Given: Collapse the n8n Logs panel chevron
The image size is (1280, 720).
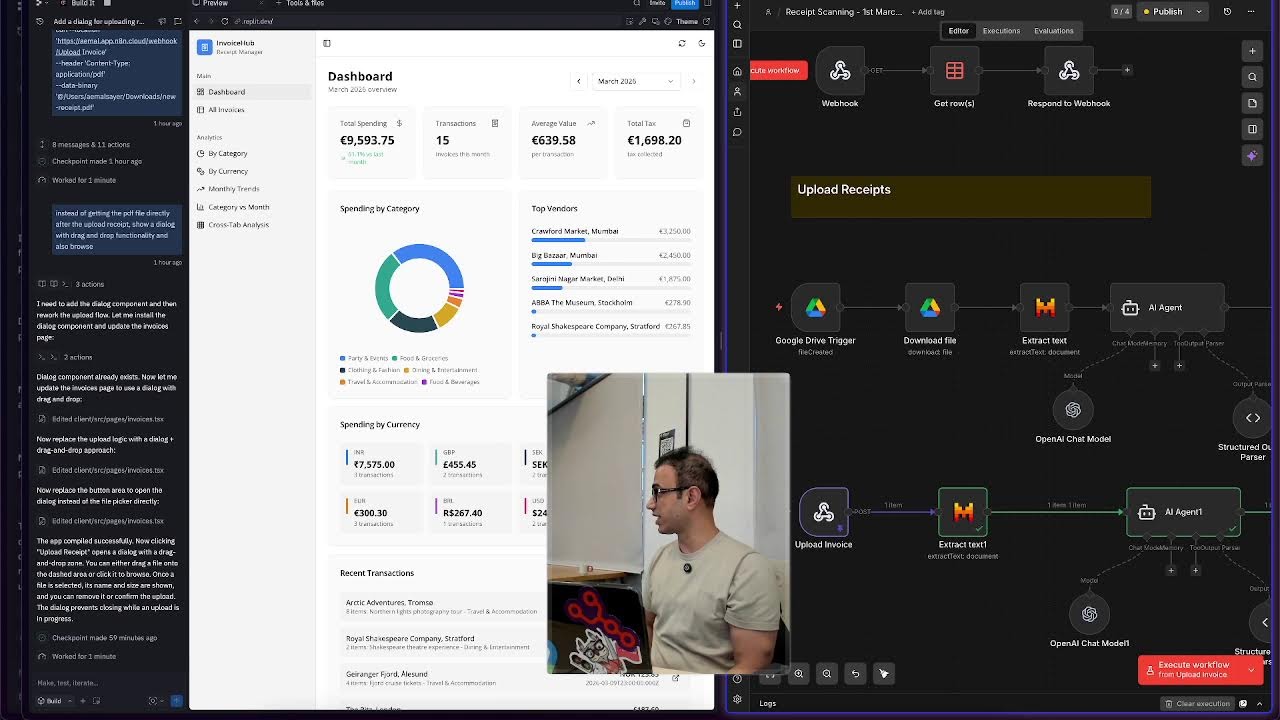Looking at the screenshot, I should tap(1257, 703).
